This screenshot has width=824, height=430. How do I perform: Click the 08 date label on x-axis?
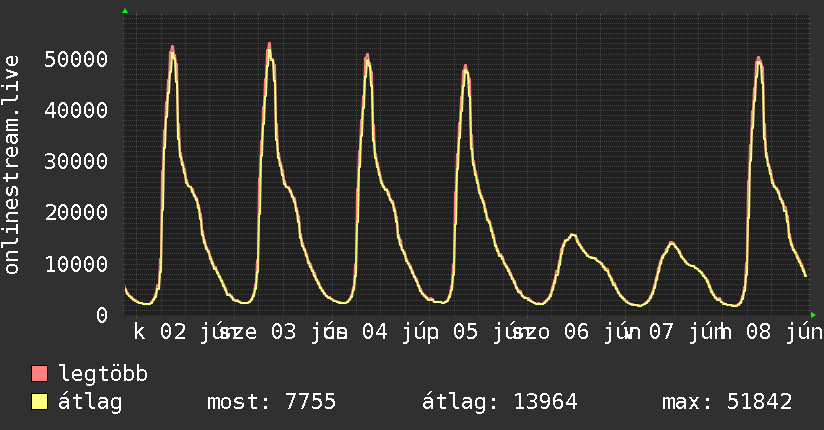coord(758,332)
